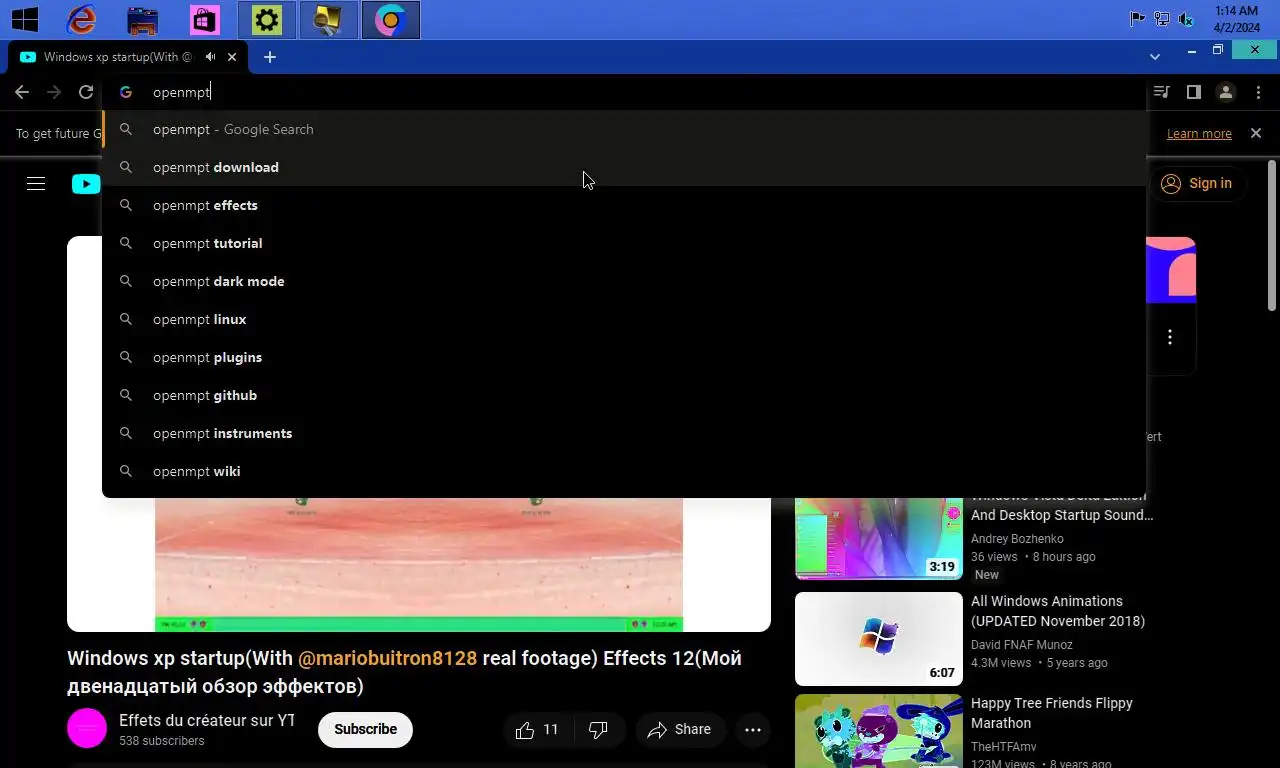Go to the YouTube home logo
Viewport: 1280px width, 768px height.
(x=86, y=183)
